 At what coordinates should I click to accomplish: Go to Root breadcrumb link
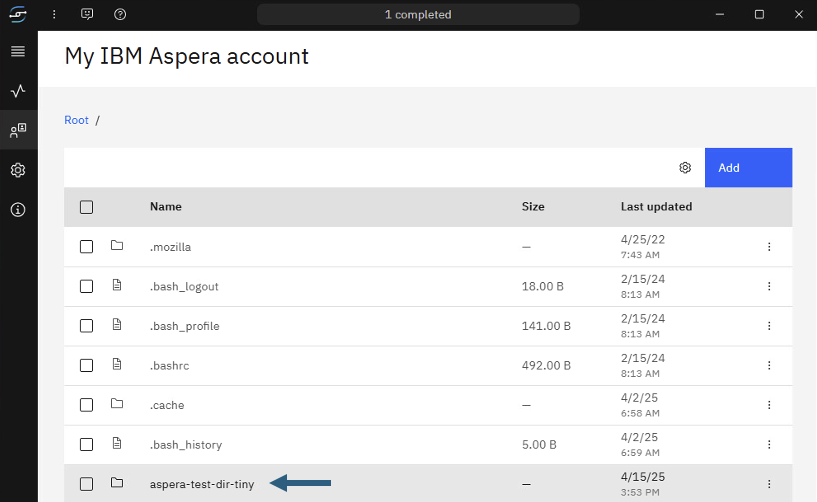pos(77,120)
